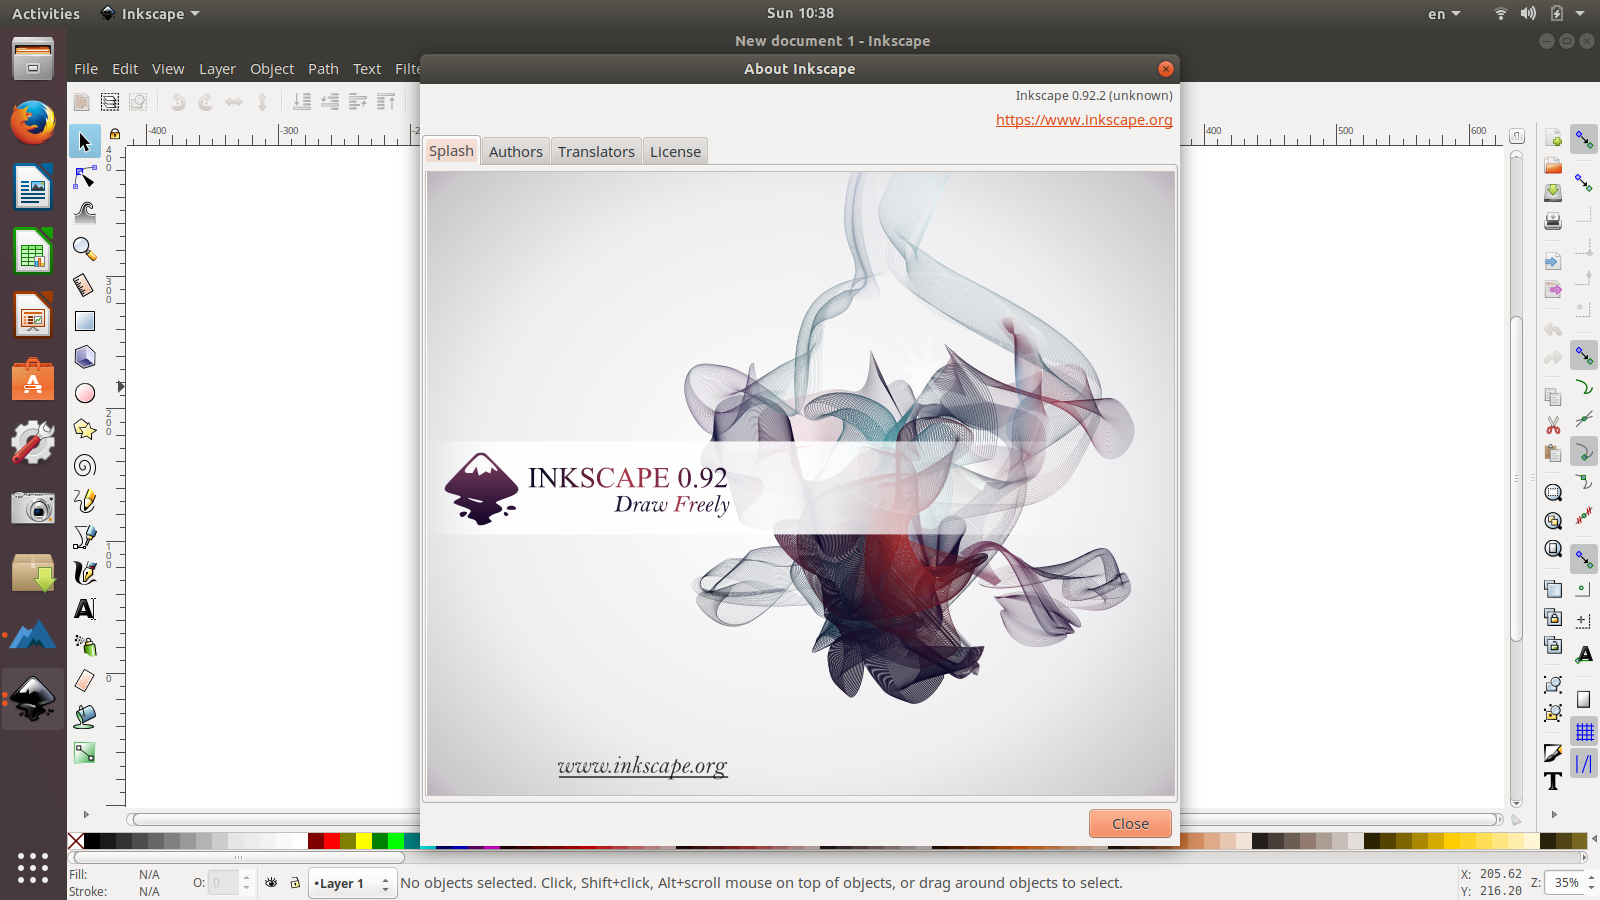Expand the Inkscape application menu
The height and width of the screenshot is (900, 1600).
[x=150, y=13]
